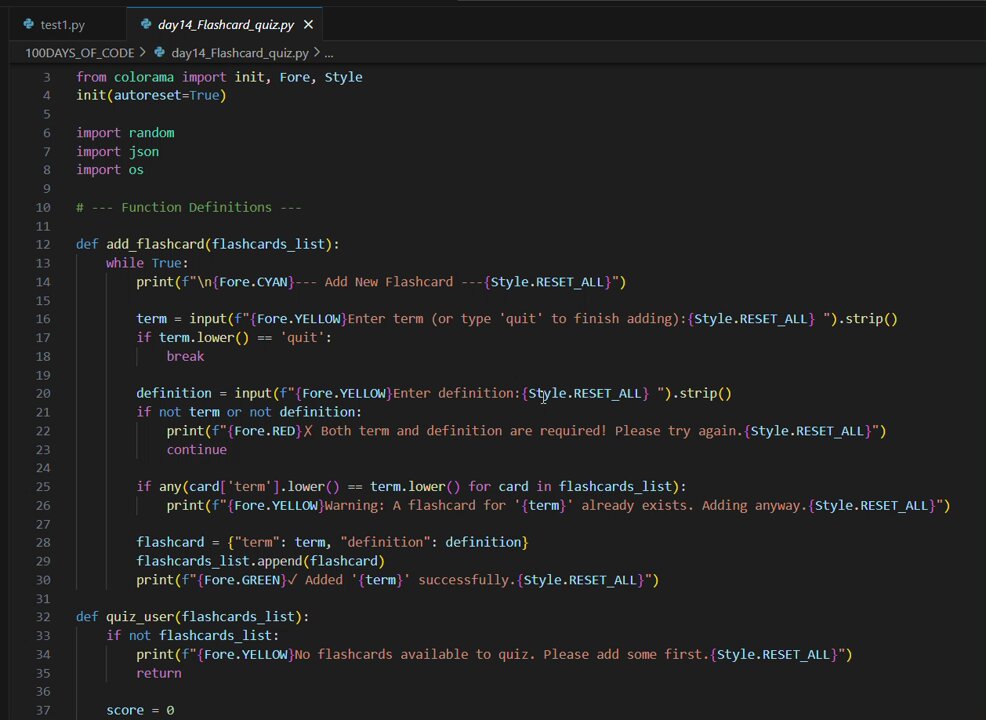
Task: Click the breadcrumb ellipsis symbol
Action: coord(329,53)
